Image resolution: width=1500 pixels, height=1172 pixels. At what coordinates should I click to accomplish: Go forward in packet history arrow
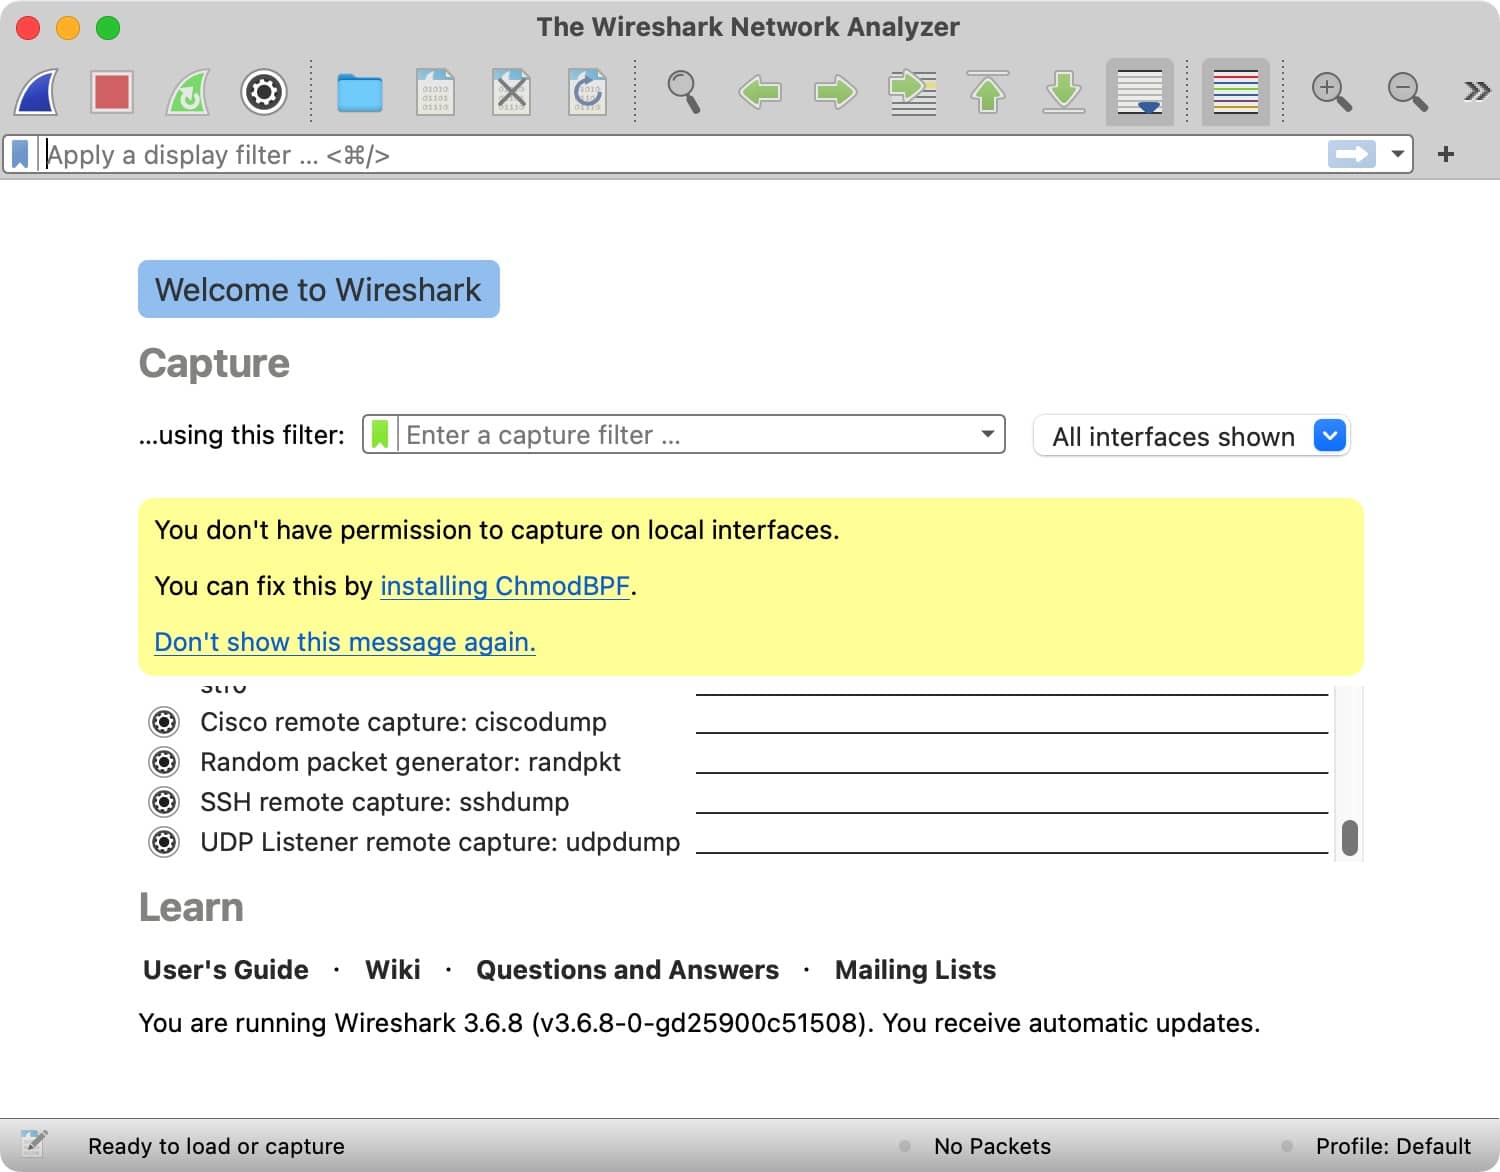coord(836,92)
